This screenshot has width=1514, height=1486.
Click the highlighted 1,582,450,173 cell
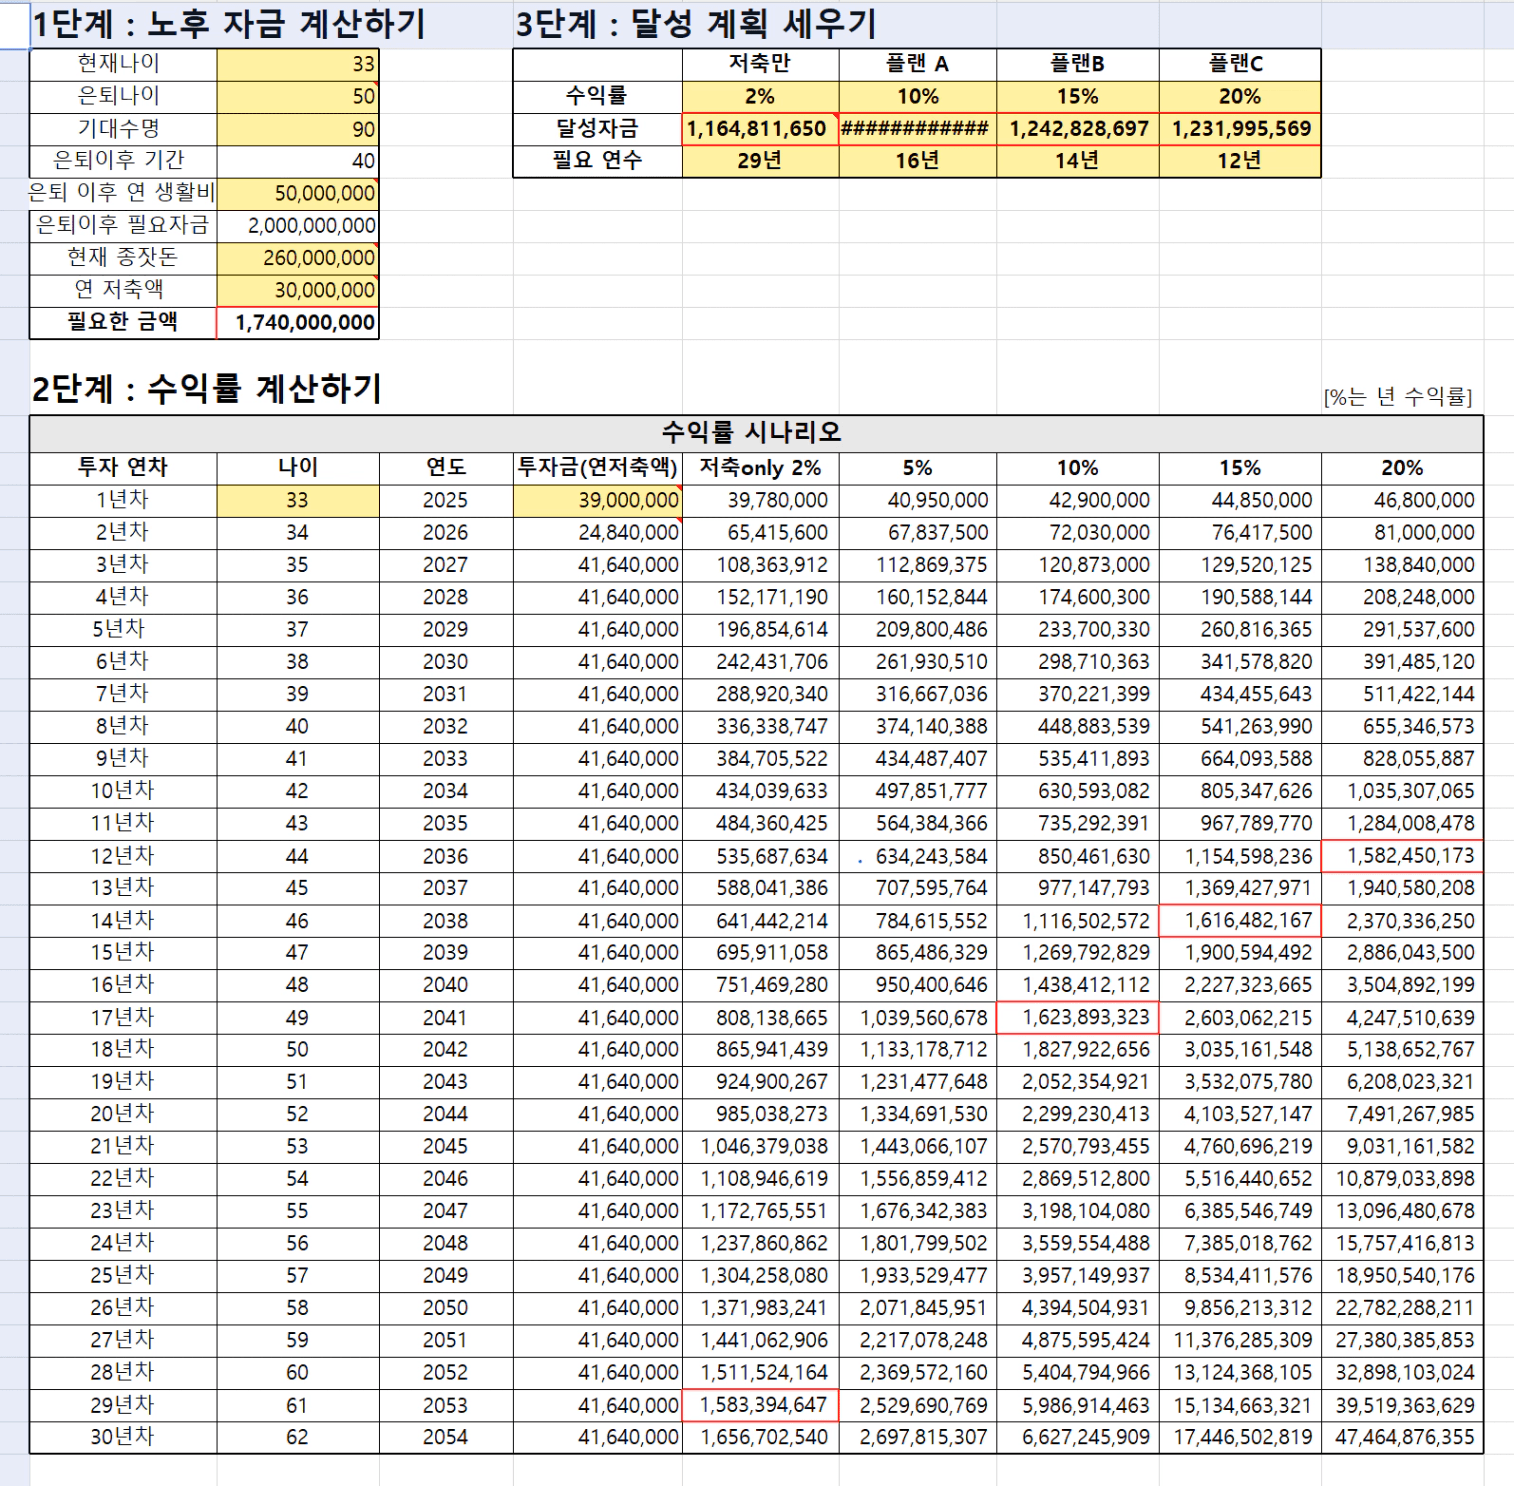coord(1402,856)
